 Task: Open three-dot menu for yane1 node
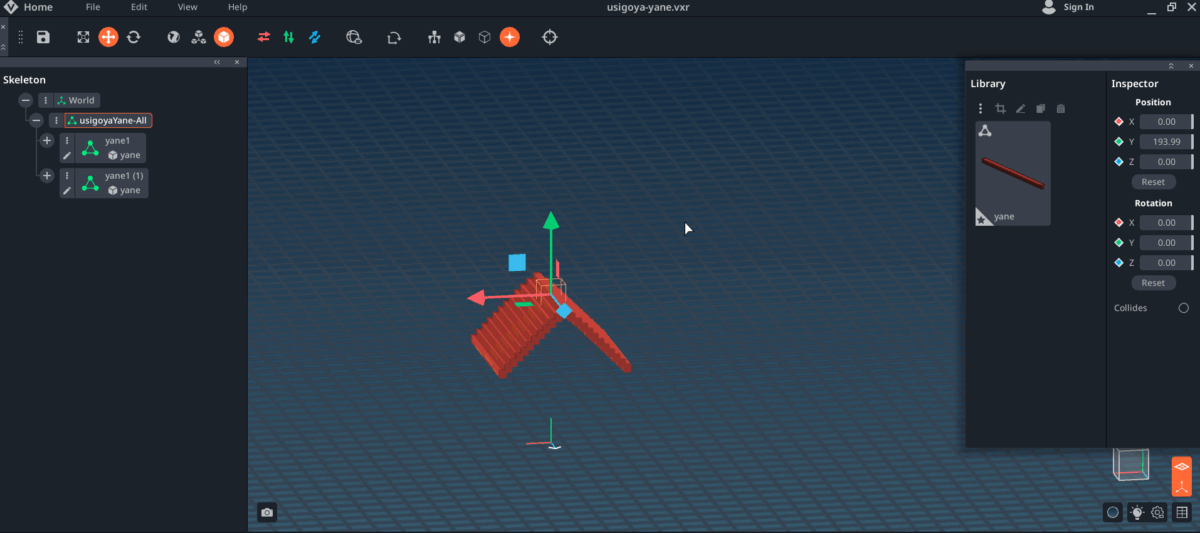pos(67,141)
